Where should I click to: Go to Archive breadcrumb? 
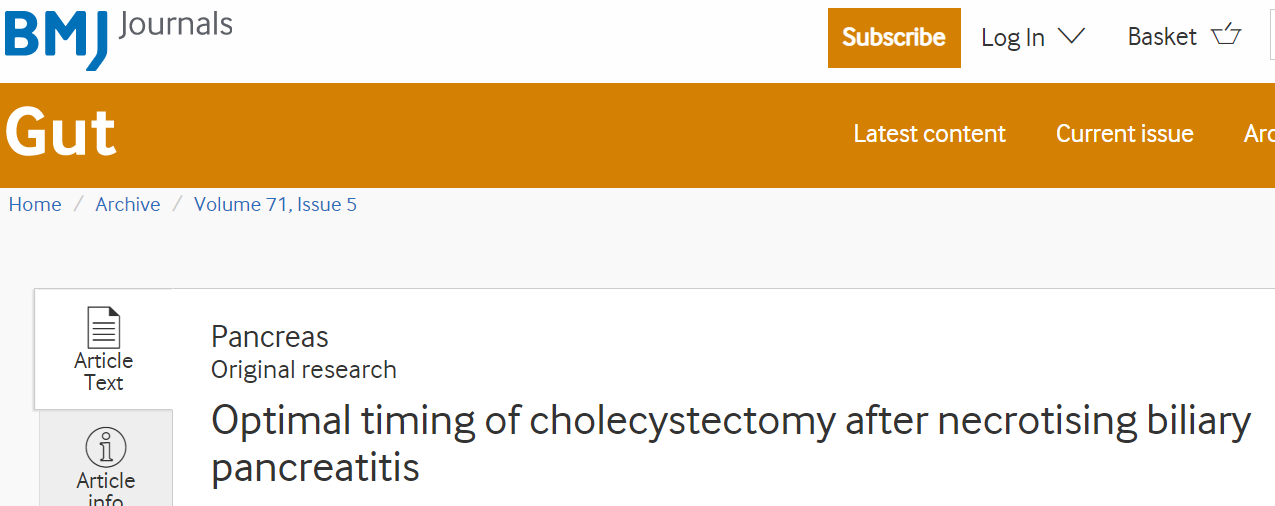pos(128,204)
